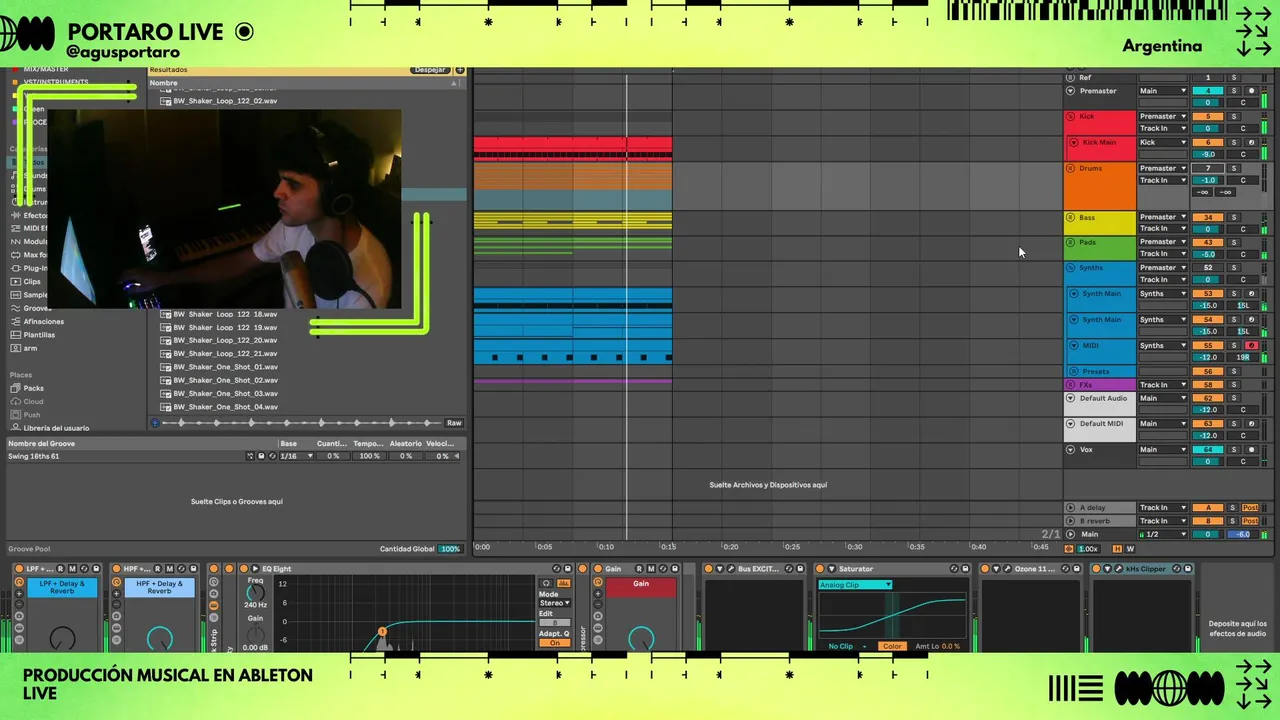Viewport: 1280px width, 720px height.
Task: Unfold the Kick Main track
Action: pos(1075,143)
